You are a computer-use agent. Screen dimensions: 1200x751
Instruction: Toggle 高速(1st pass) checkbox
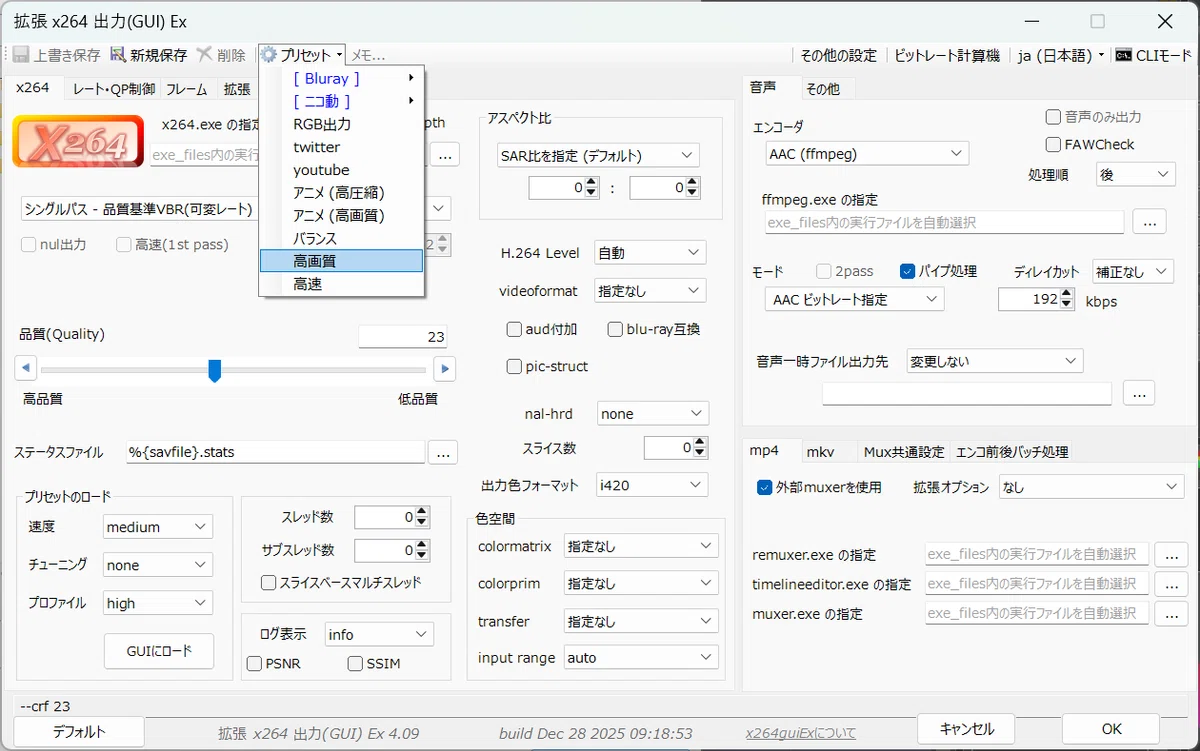124,244
